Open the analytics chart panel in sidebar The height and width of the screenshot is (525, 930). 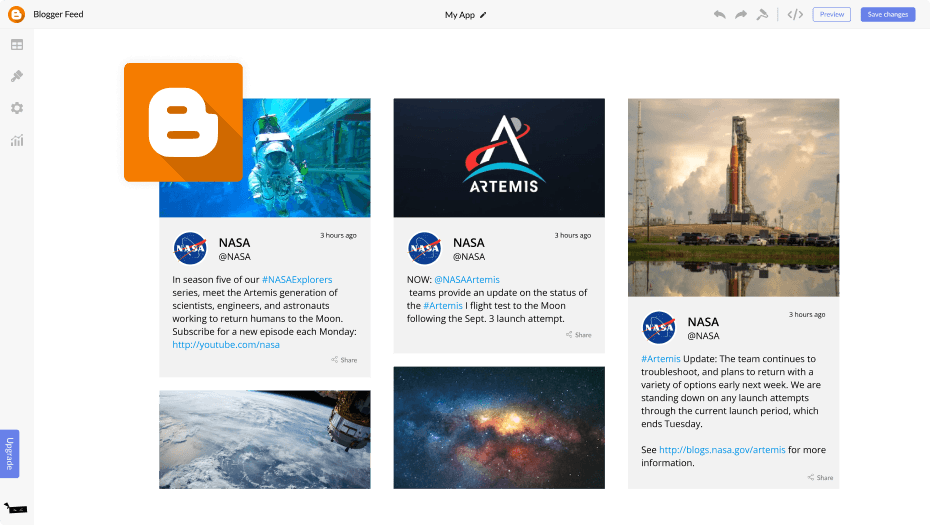tap(17, 140)
